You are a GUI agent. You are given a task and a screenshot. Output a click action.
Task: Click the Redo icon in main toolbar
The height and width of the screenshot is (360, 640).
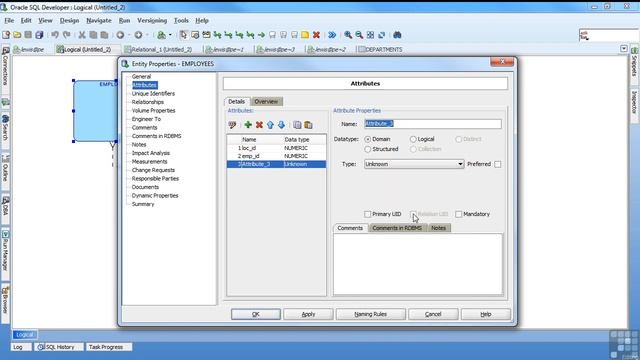pyautogui.click(x=67, y=35)
